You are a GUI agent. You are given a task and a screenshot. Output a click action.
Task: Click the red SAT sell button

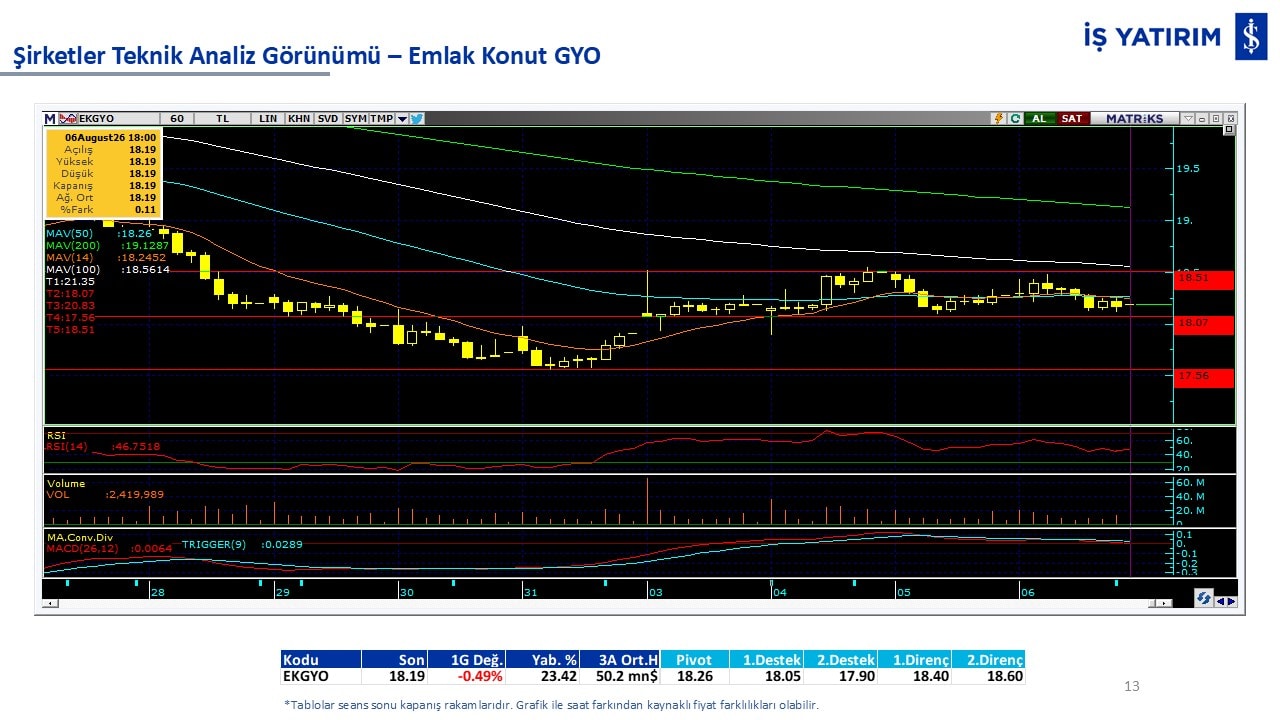coord(1071,118)
